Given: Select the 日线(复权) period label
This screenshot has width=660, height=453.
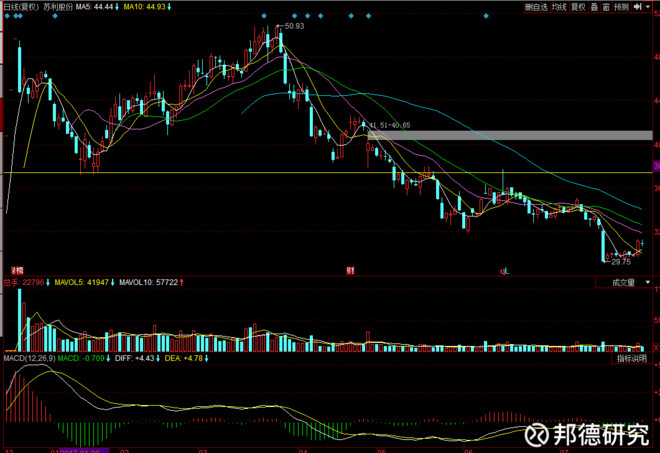Looking at the screenshot, I should pyautogui.click(x=21, y=7).
